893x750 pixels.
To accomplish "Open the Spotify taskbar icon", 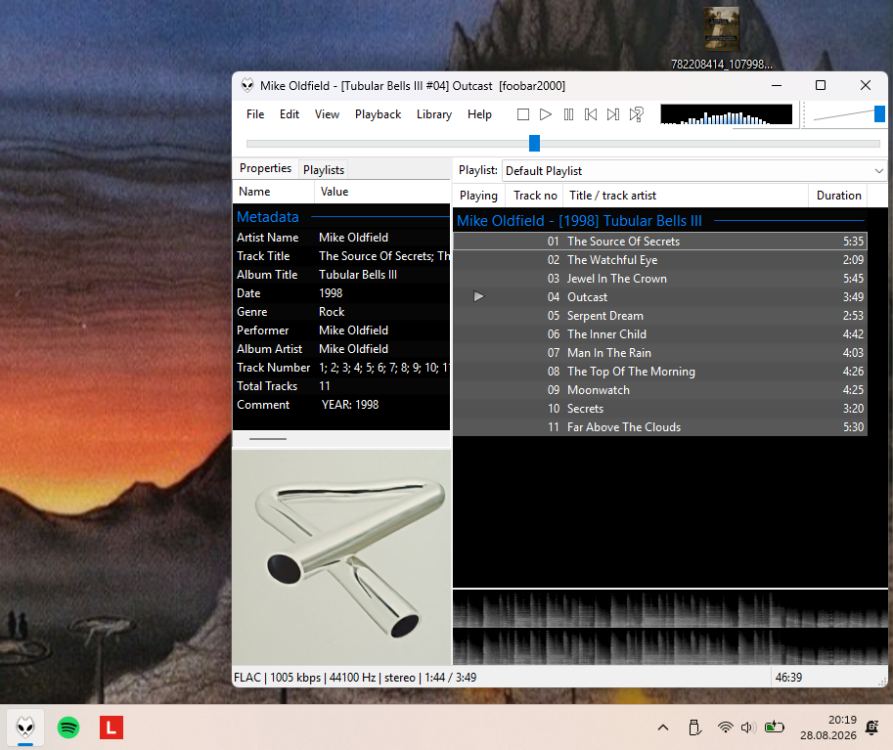I will pos(68,727).
